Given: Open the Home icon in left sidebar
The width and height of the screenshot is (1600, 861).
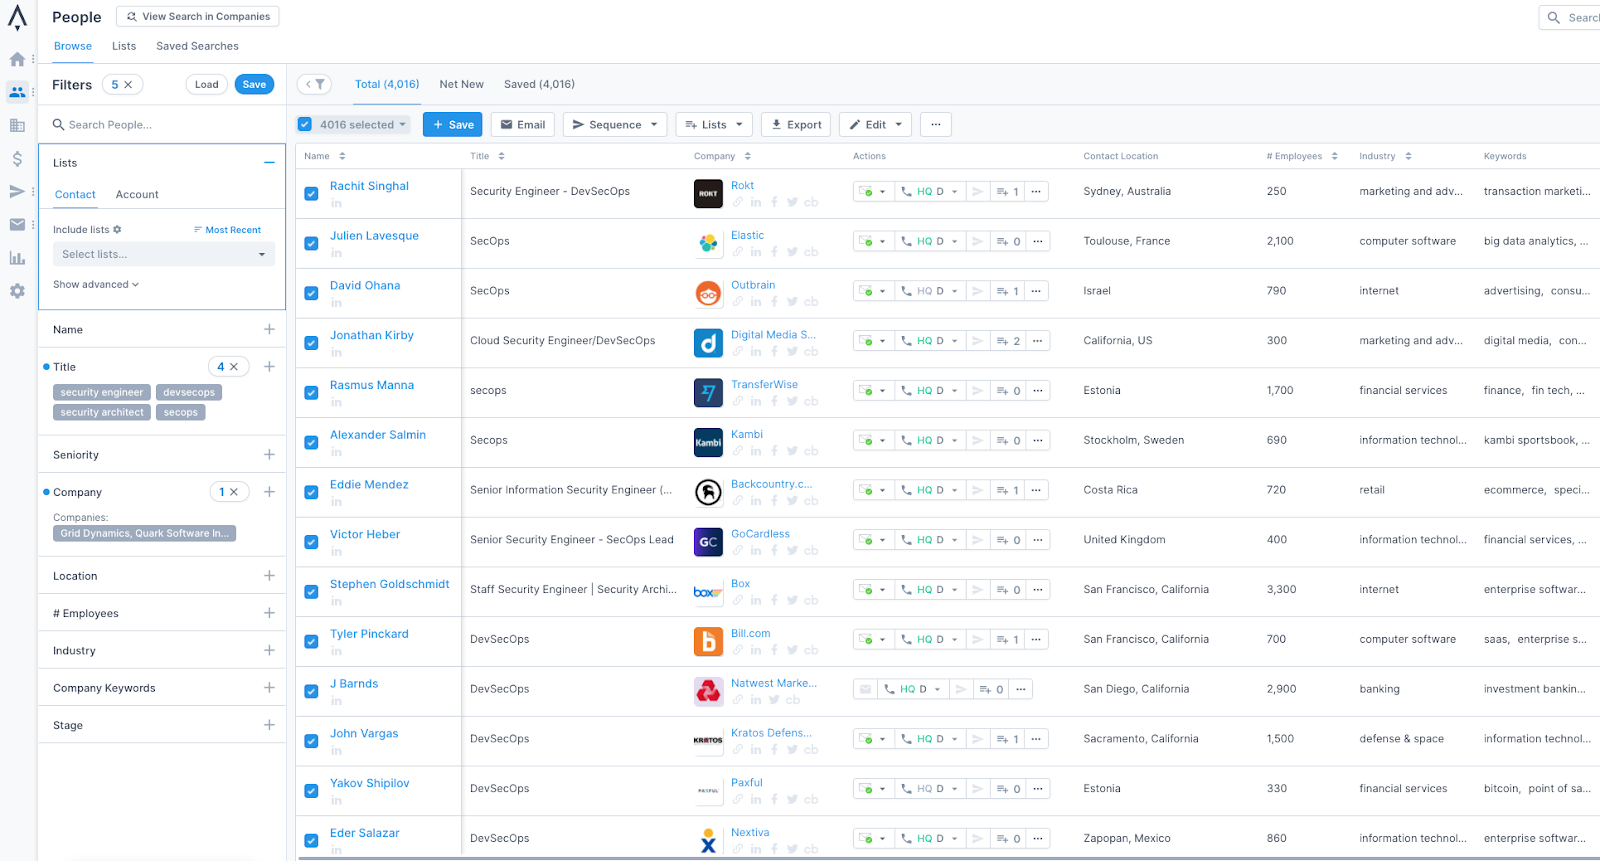Looking at the screenshot, I should click(x=17, y=59).
